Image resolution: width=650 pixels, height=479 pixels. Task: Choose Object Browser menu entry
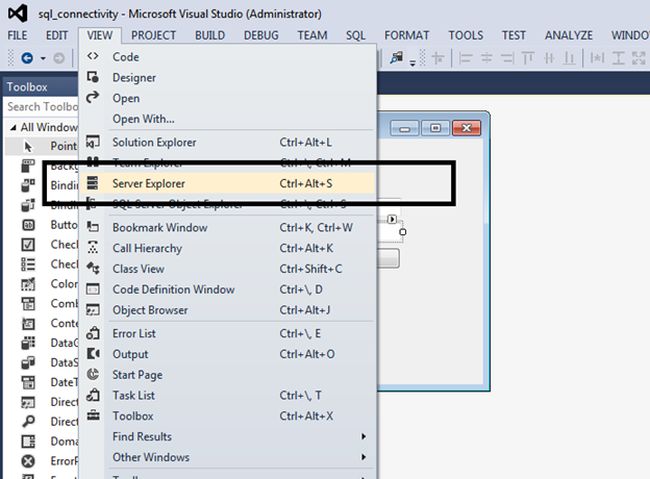227,310
